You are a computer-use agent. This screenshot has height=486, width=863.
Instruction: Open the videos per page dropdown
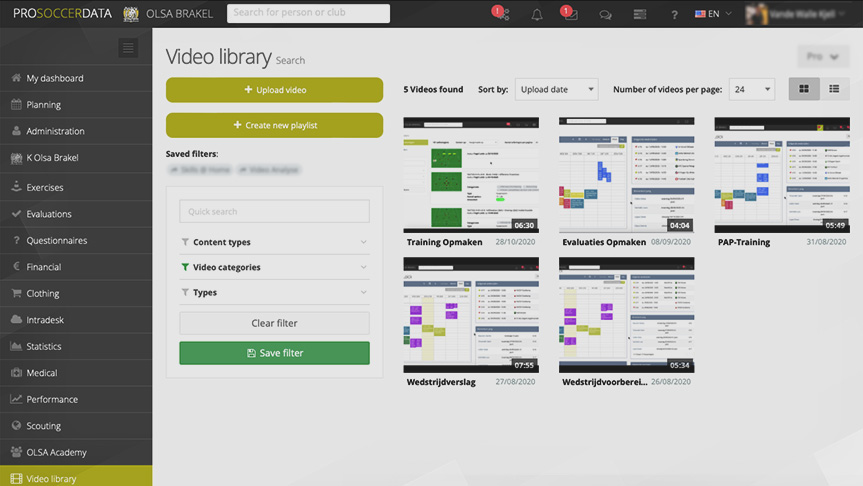click(752, 90)
